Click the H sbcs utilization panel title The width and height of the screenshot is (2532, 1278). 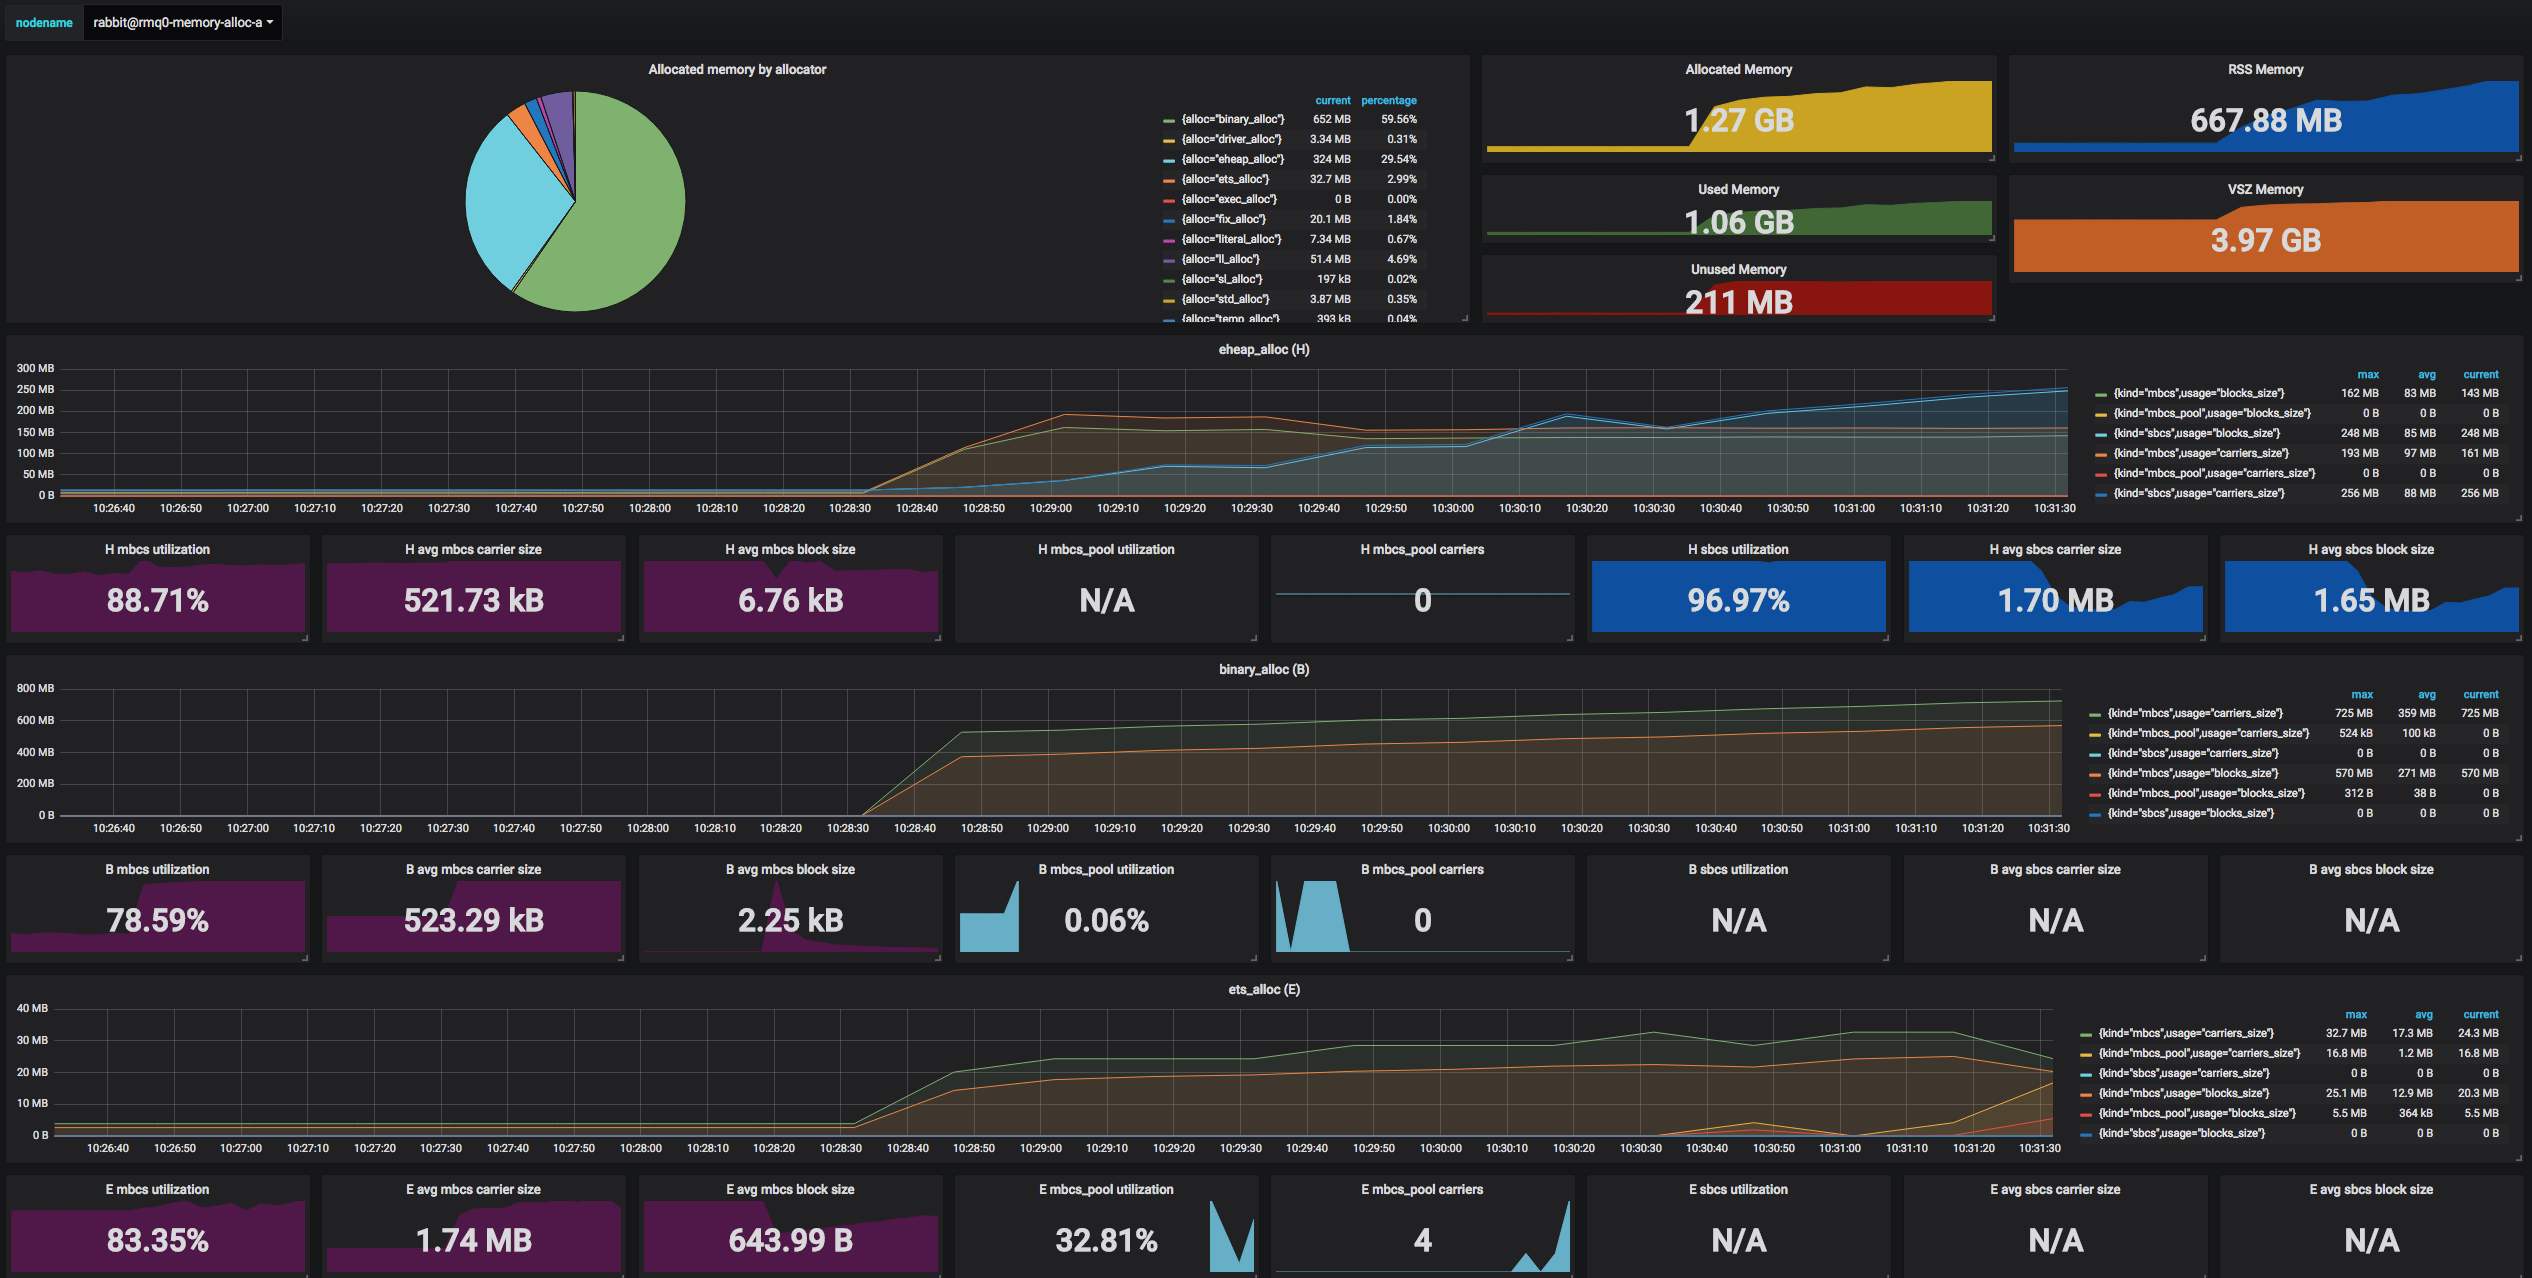coord(1738,549)
